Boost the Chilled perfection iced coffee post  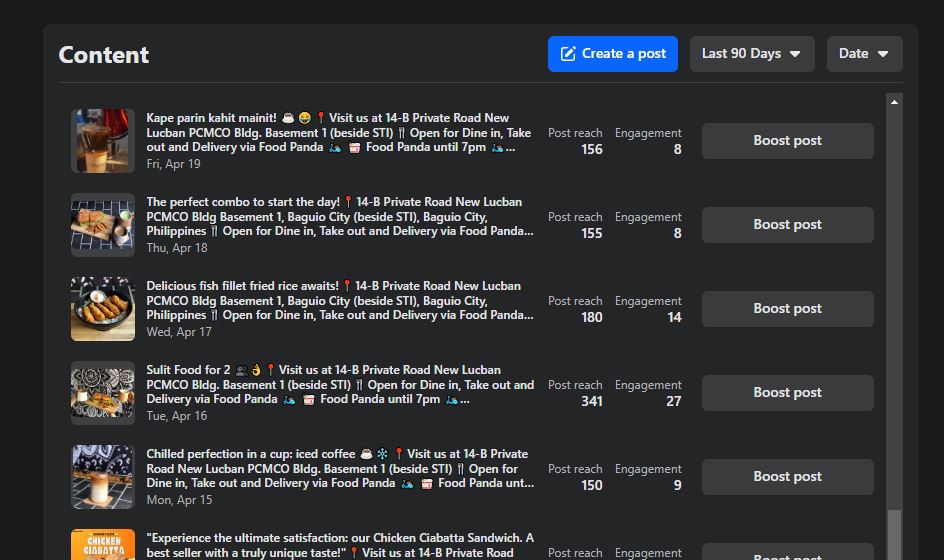tap(787, 477)
